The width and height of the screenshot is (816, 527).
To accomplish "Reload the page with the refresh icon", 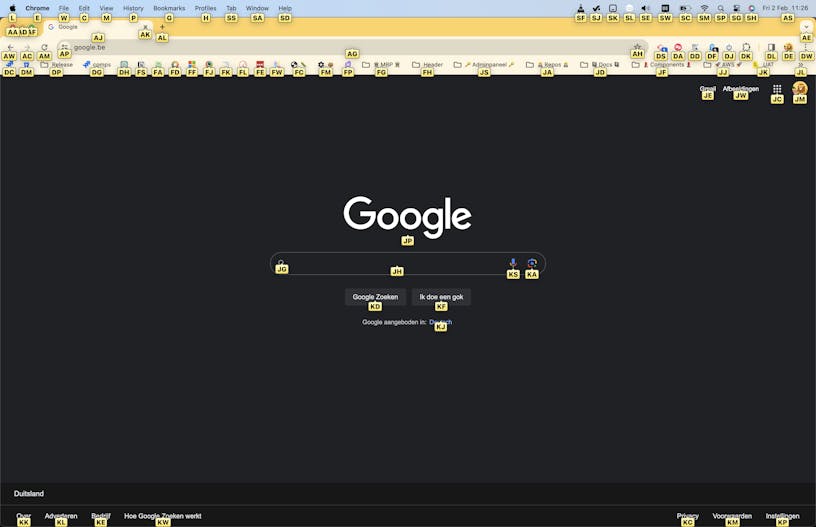I will click(44, 47).
